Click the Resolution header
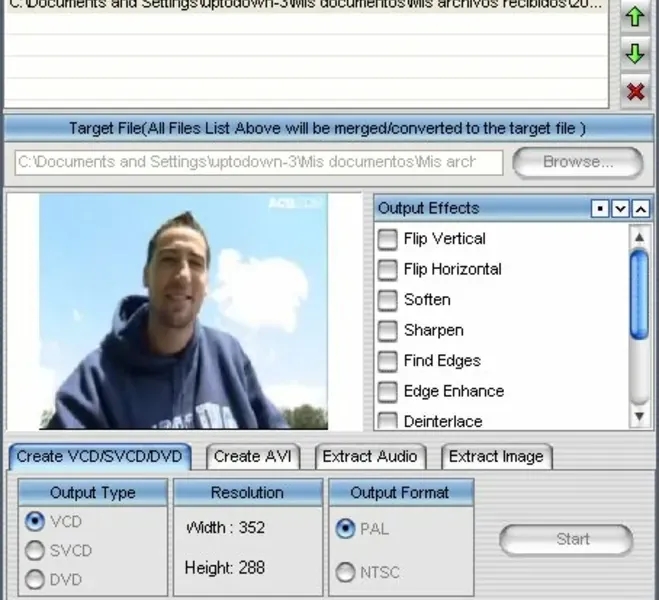 (x=248, y=492)
